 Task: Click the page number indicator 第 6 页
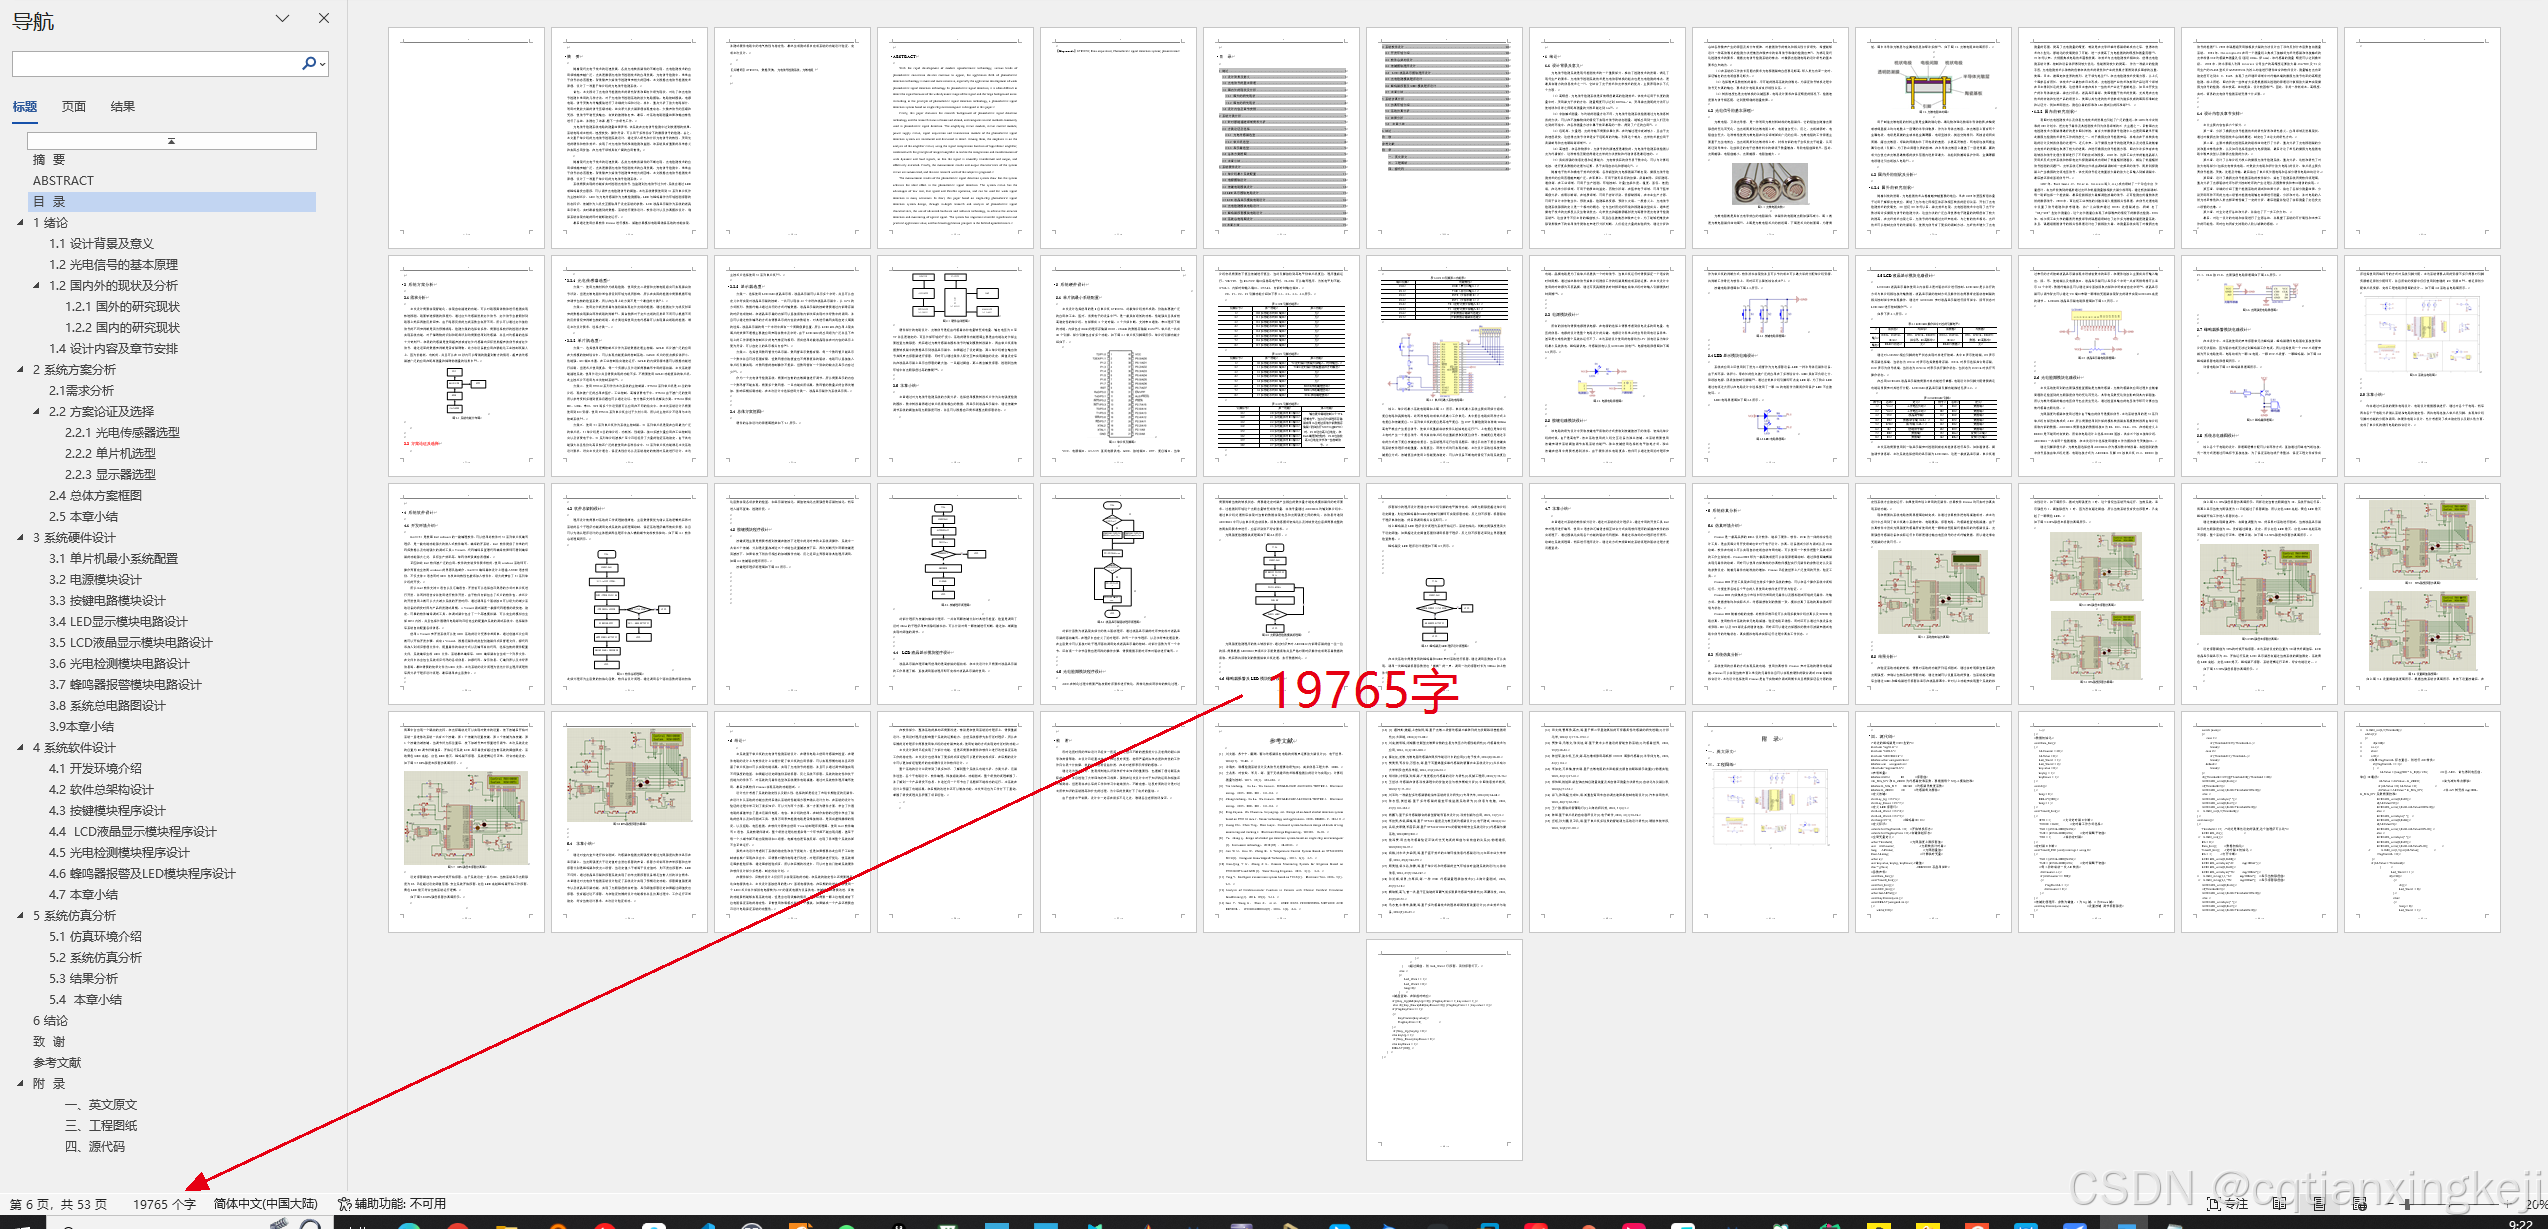(x=58, y=1204)
